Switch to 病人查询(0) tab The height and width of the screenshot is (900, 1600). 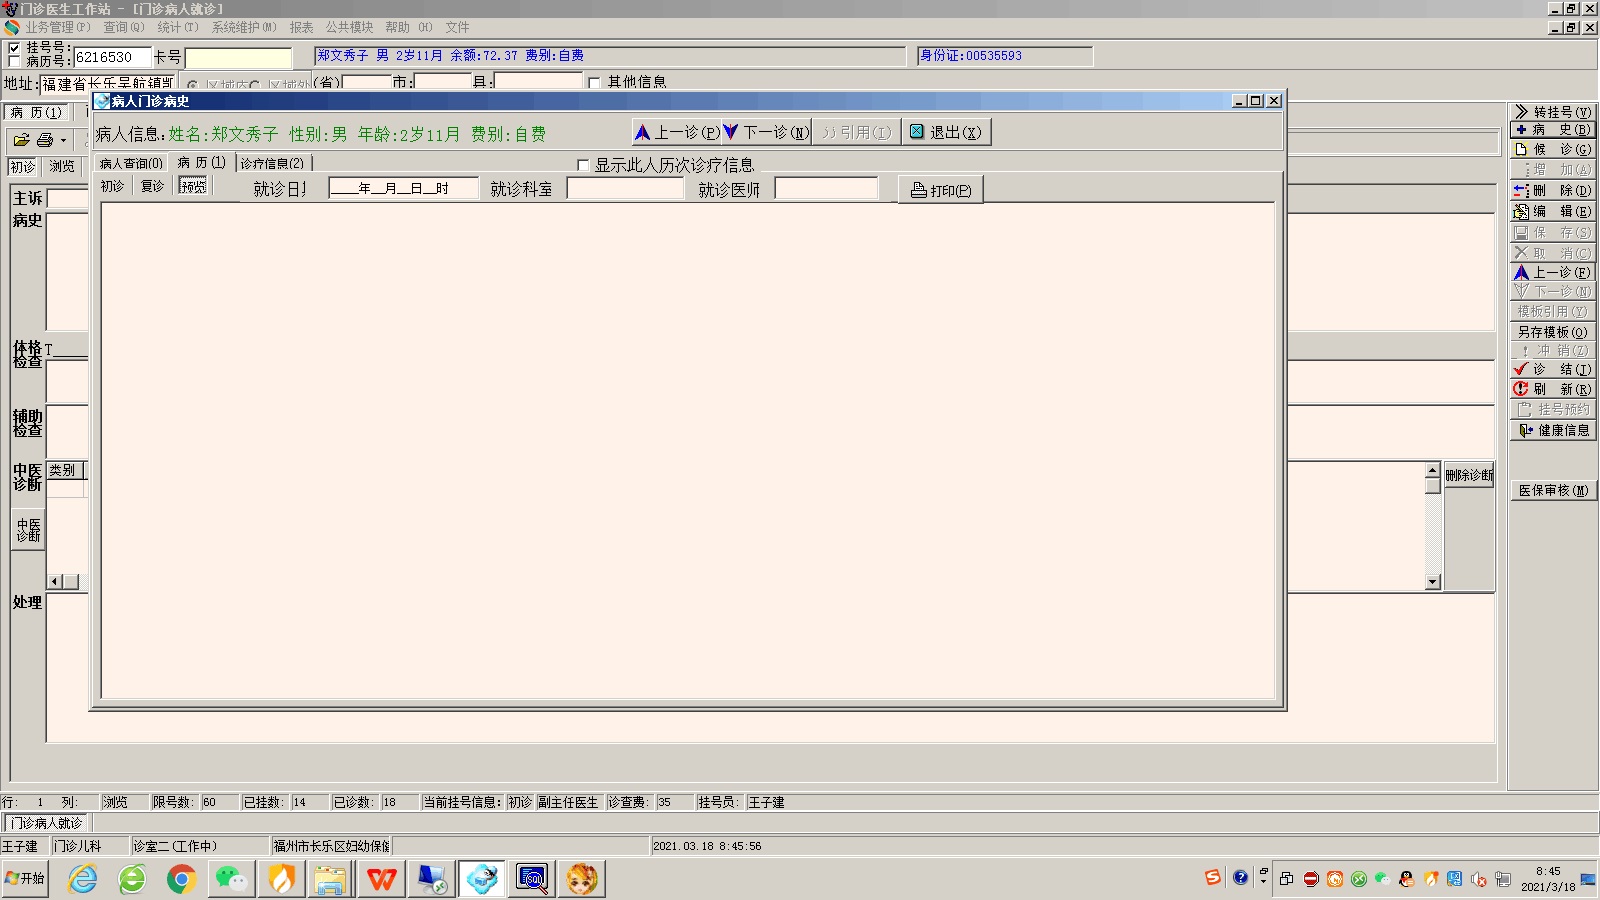point(131,163)
